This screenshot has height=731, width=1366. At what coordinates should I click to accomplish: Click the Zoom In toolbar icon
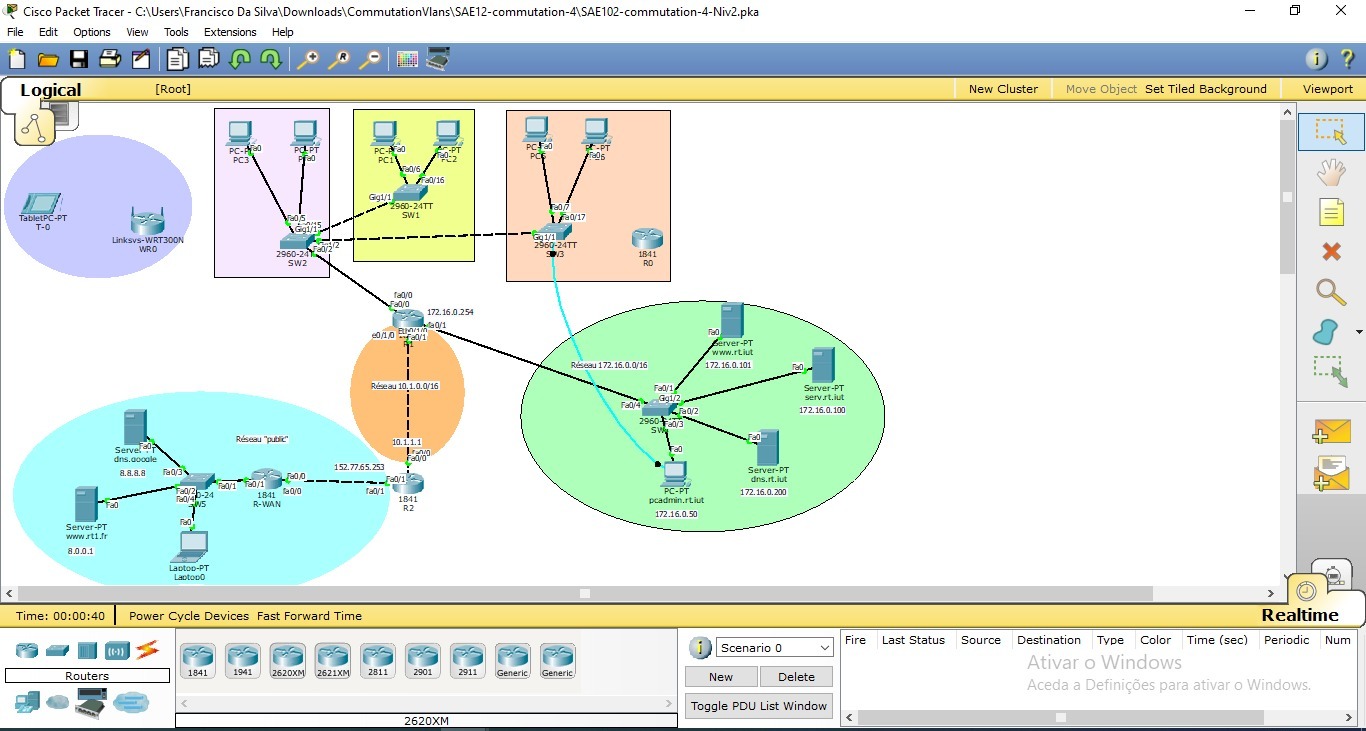coord(308,60)
